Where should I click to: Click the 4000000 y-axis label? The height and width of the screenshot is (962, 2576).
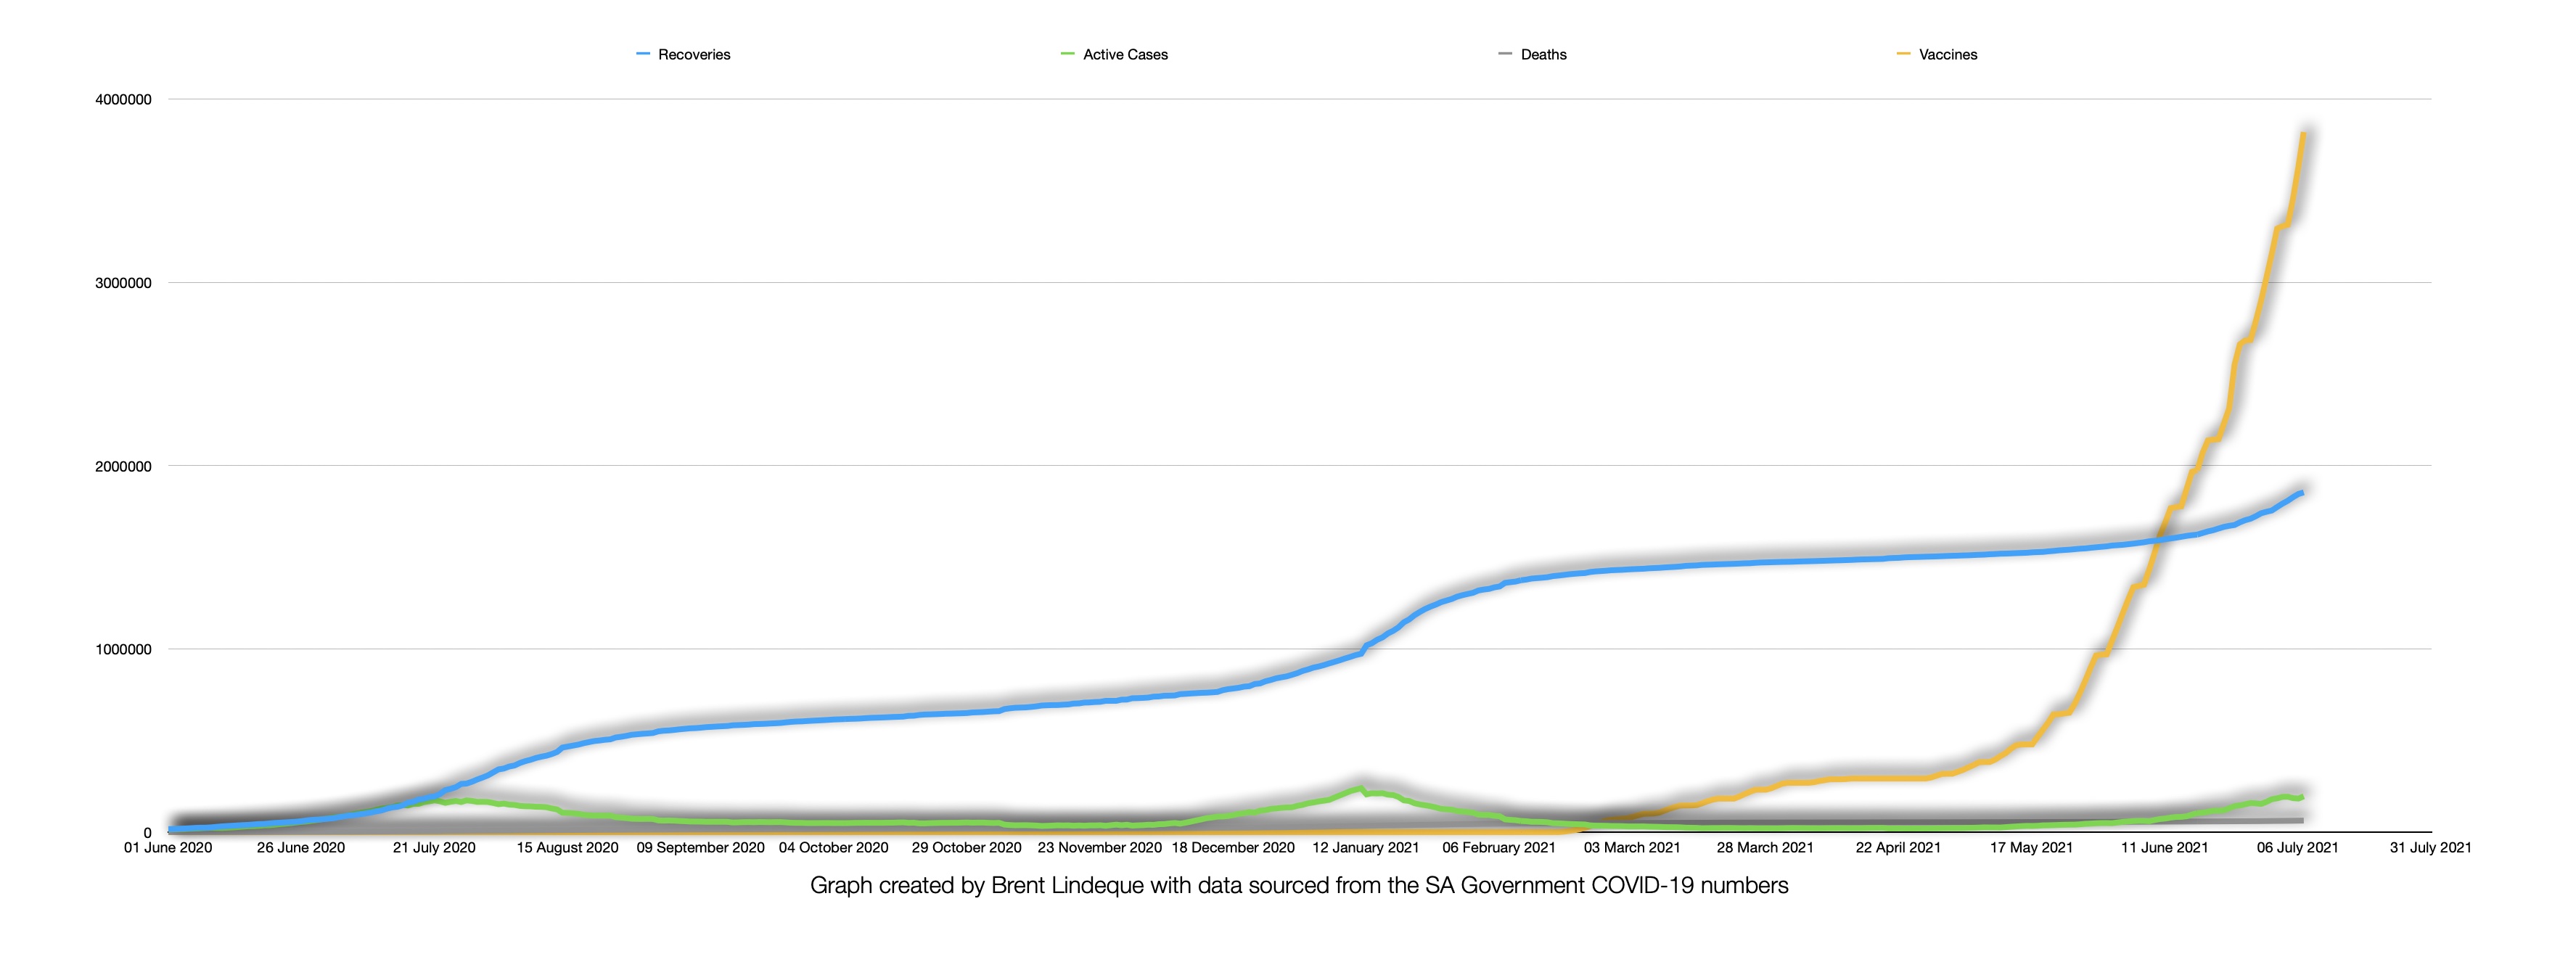click(x=123, y=100)
